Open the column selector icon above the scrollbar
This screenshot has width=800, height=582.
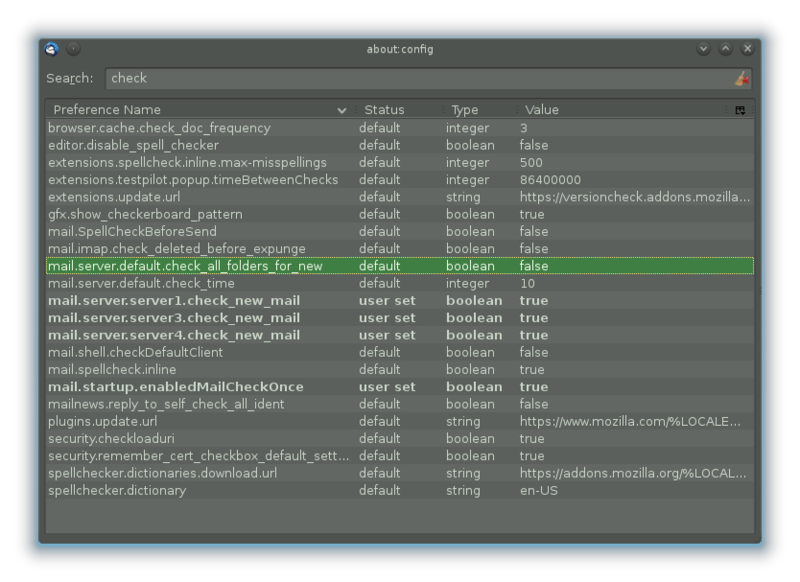pos(742,110)
